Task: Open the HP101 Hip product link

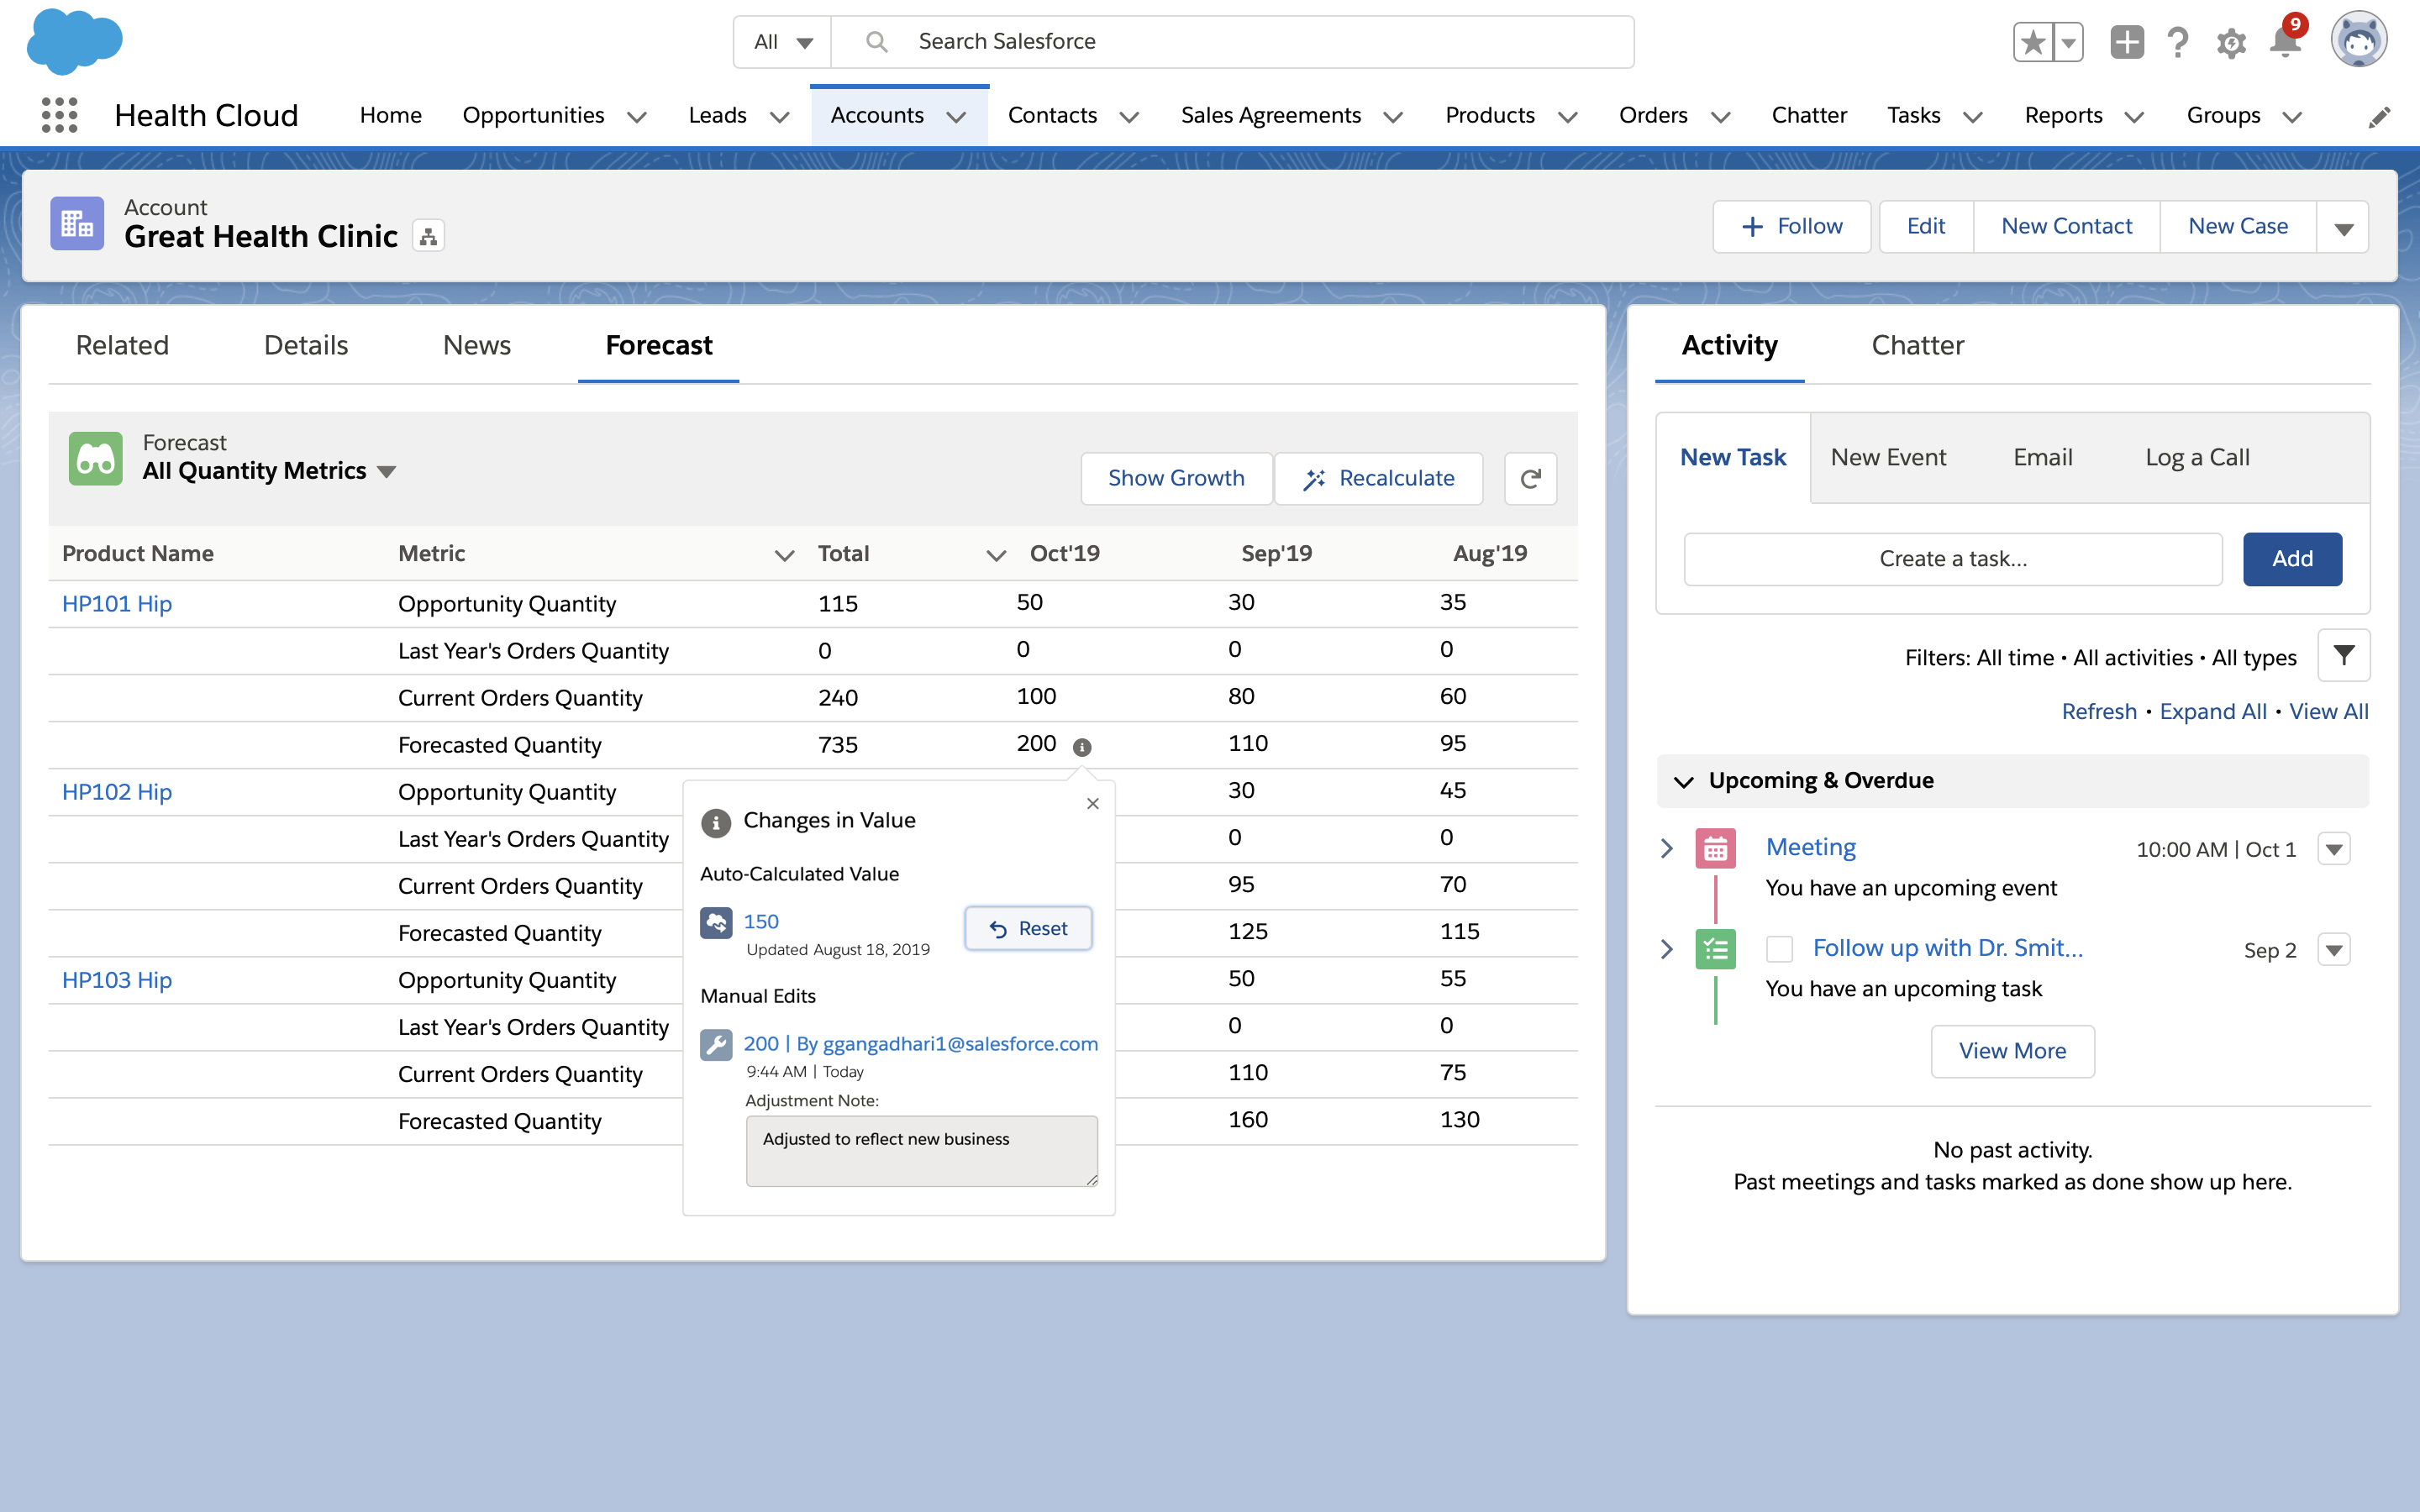Action: pyautogui.click(x=117, y=604)
